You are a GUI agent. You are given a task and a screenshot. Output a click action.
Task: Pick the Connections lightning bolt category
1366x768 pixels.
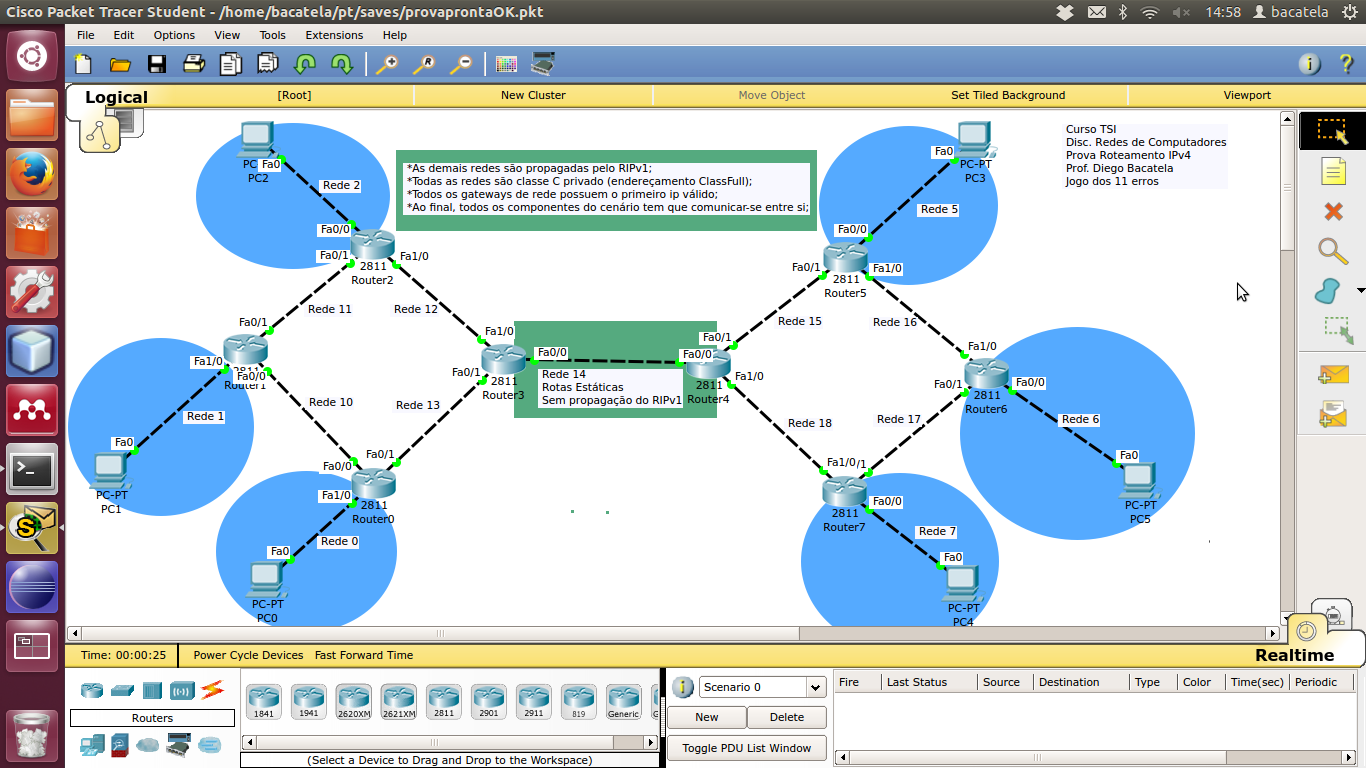coord(212,689)
